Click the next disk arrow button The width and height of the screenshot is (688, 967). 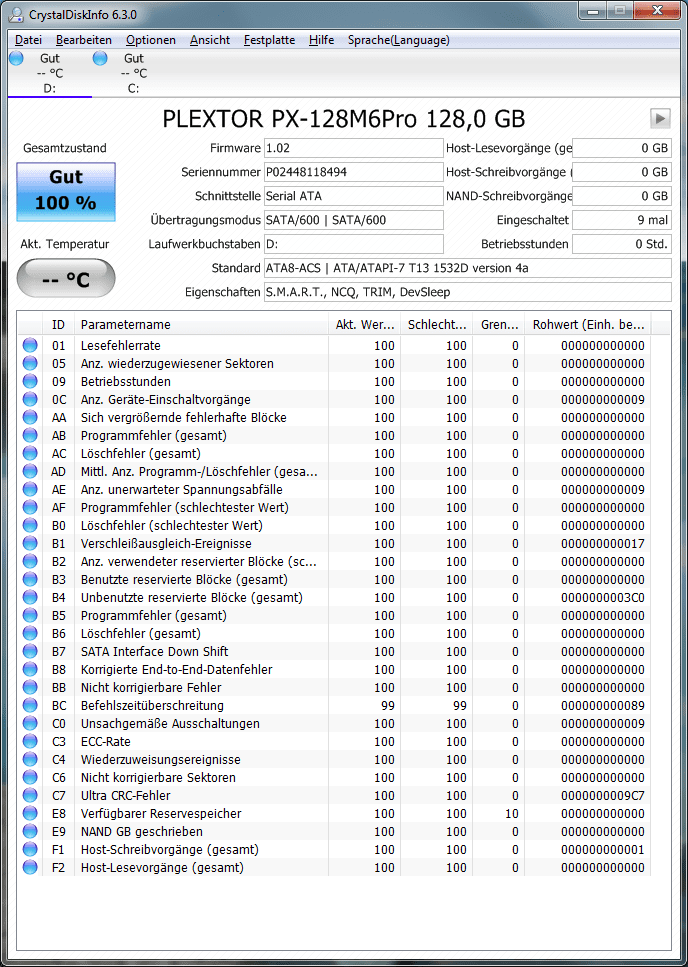[660, 118]
